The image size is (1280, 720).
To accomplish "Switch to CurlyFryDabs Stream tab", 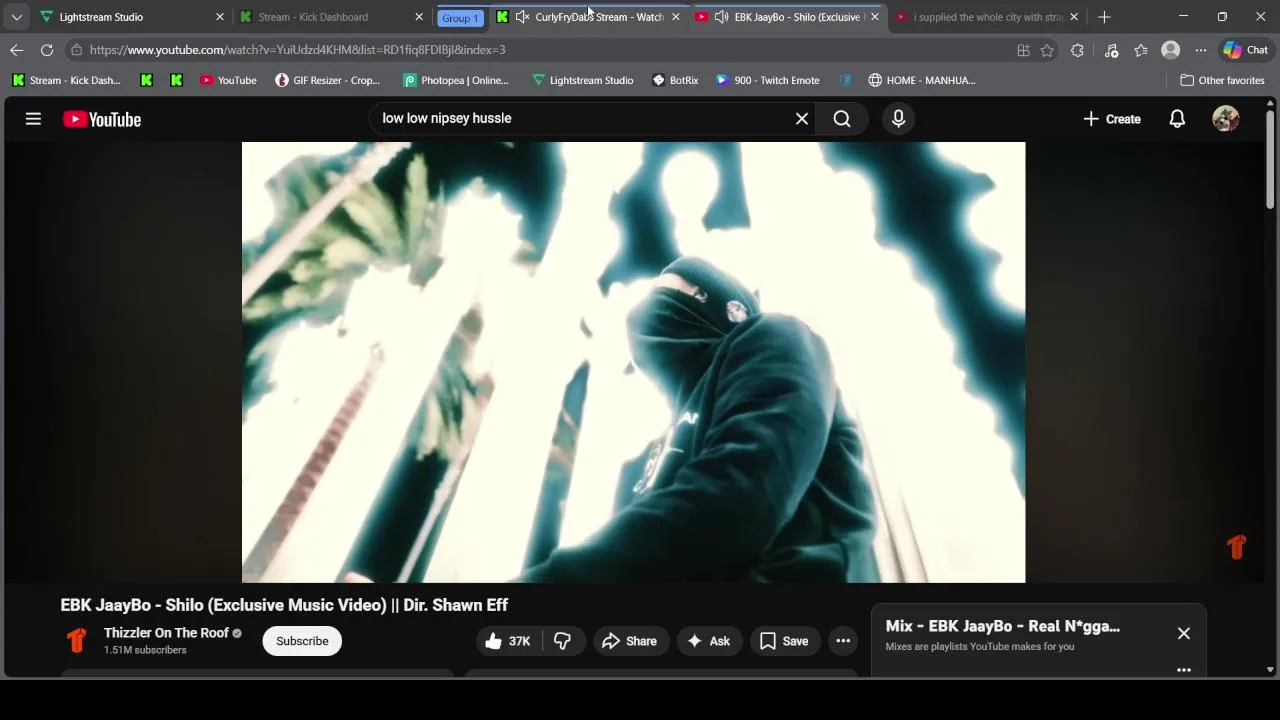I will click(590, 17).
